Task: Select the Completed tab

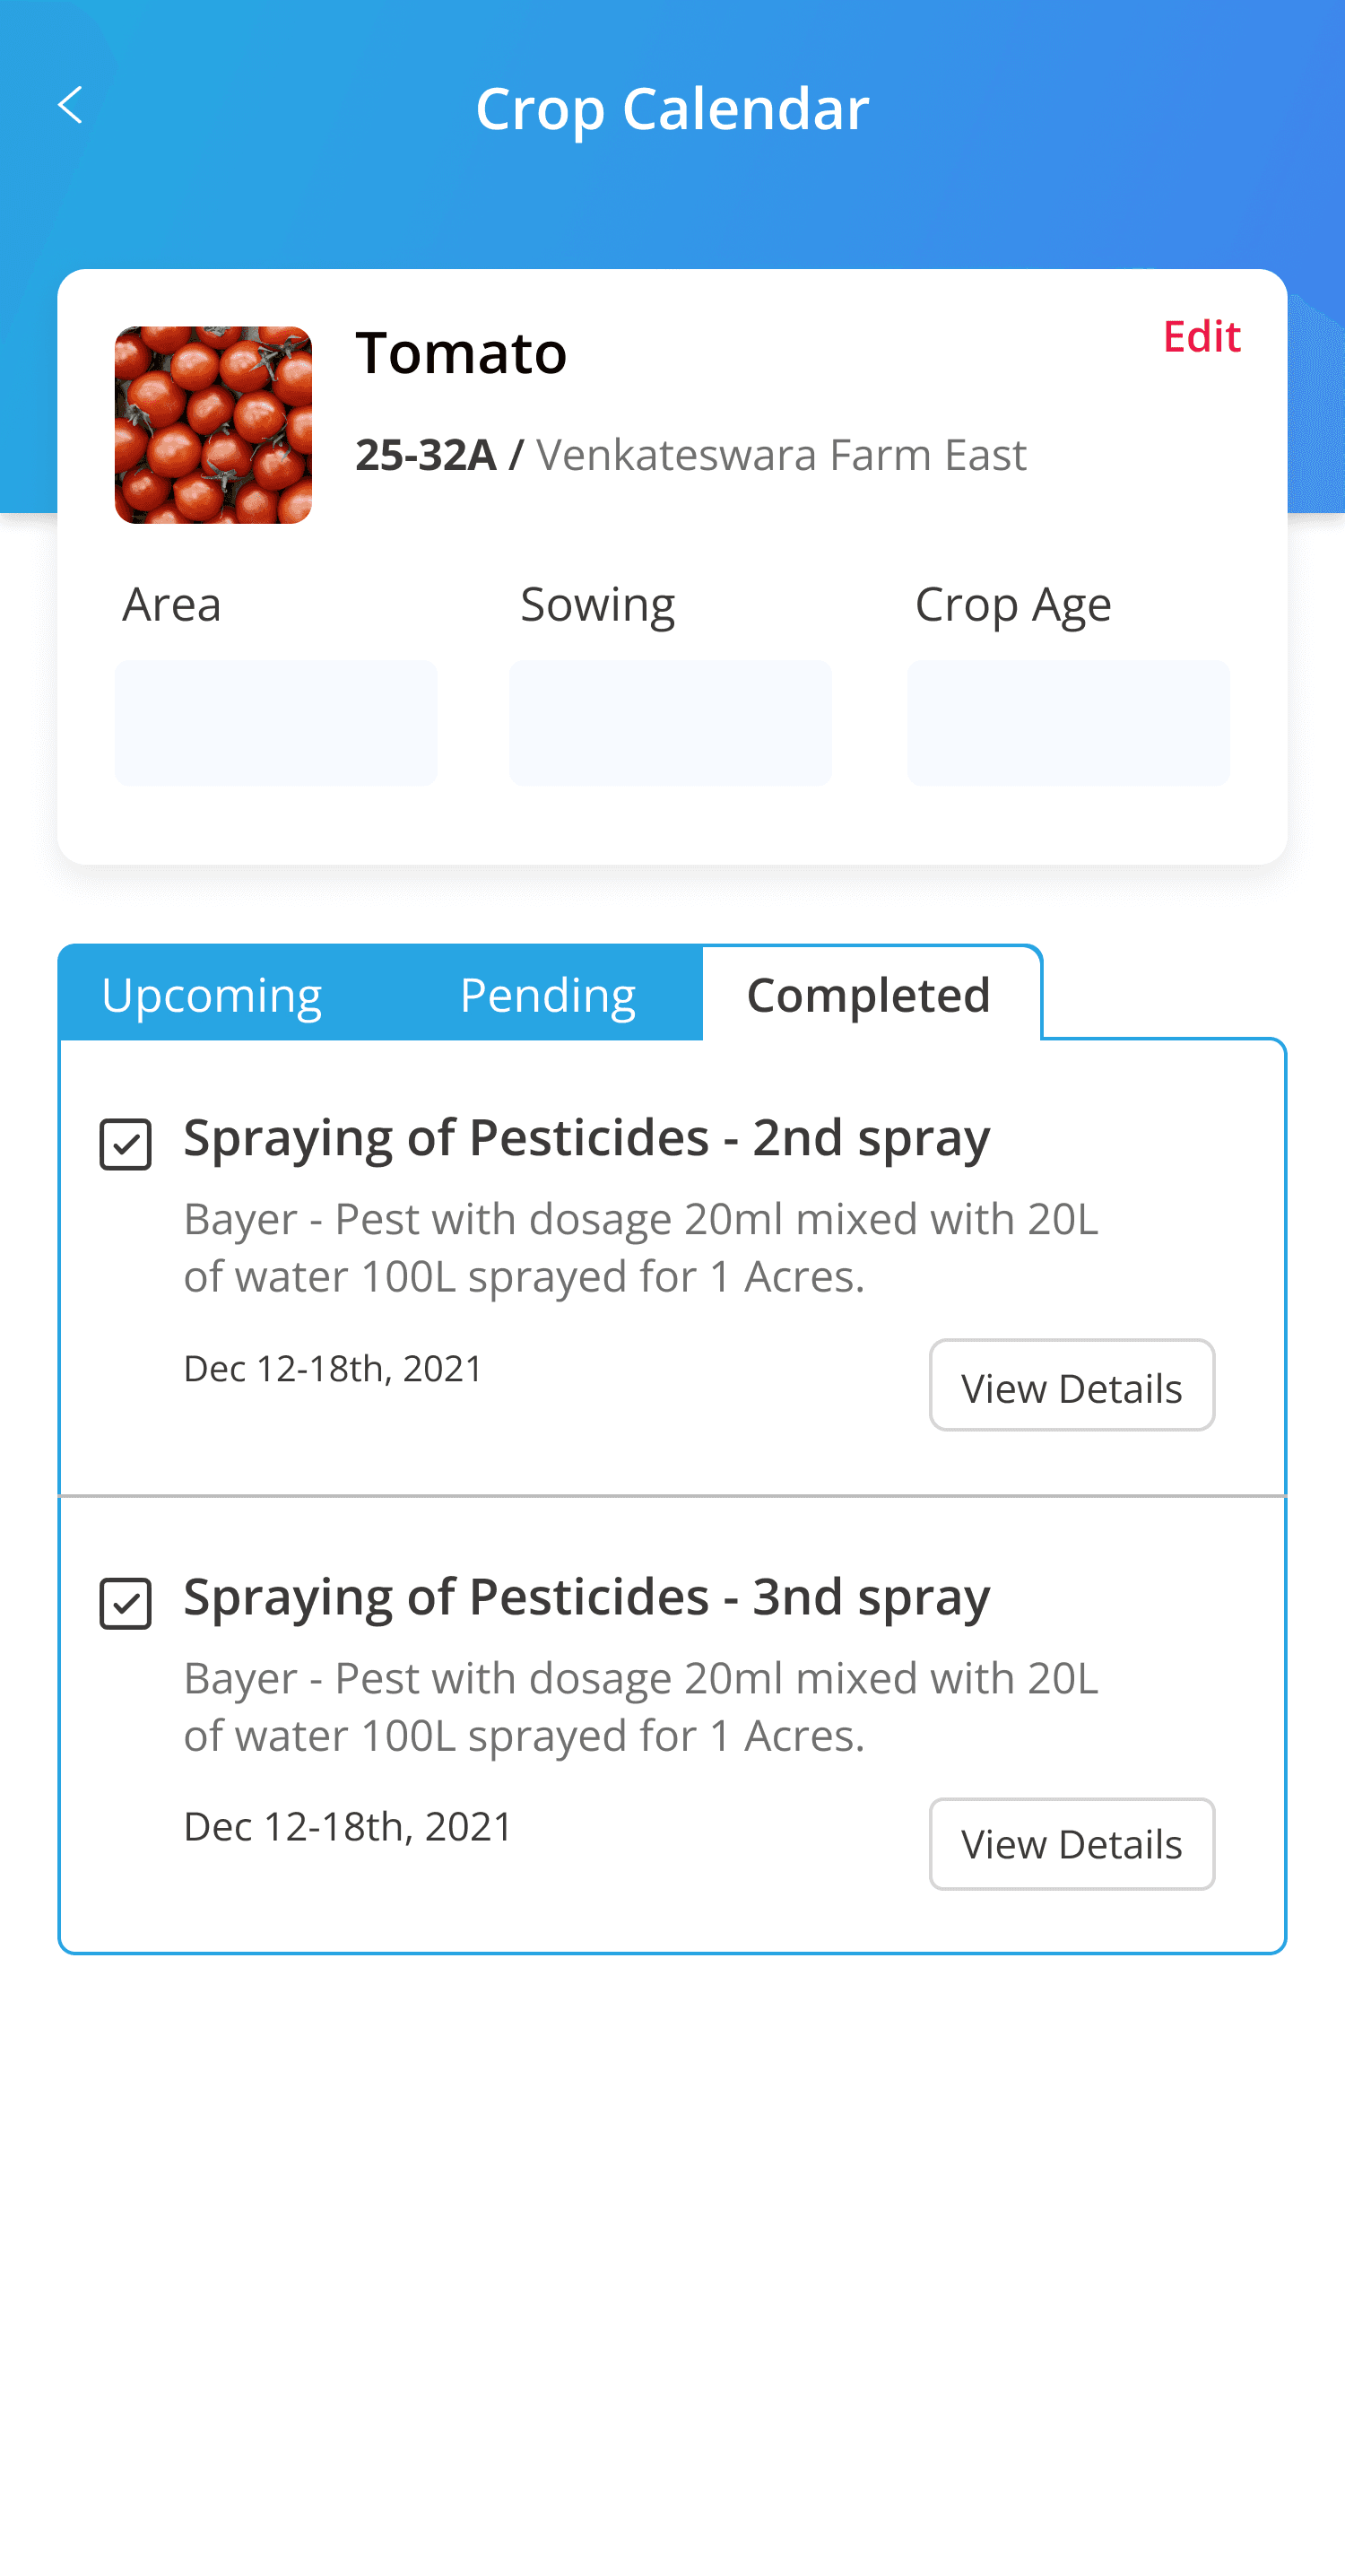Action: tap(868, 995)
